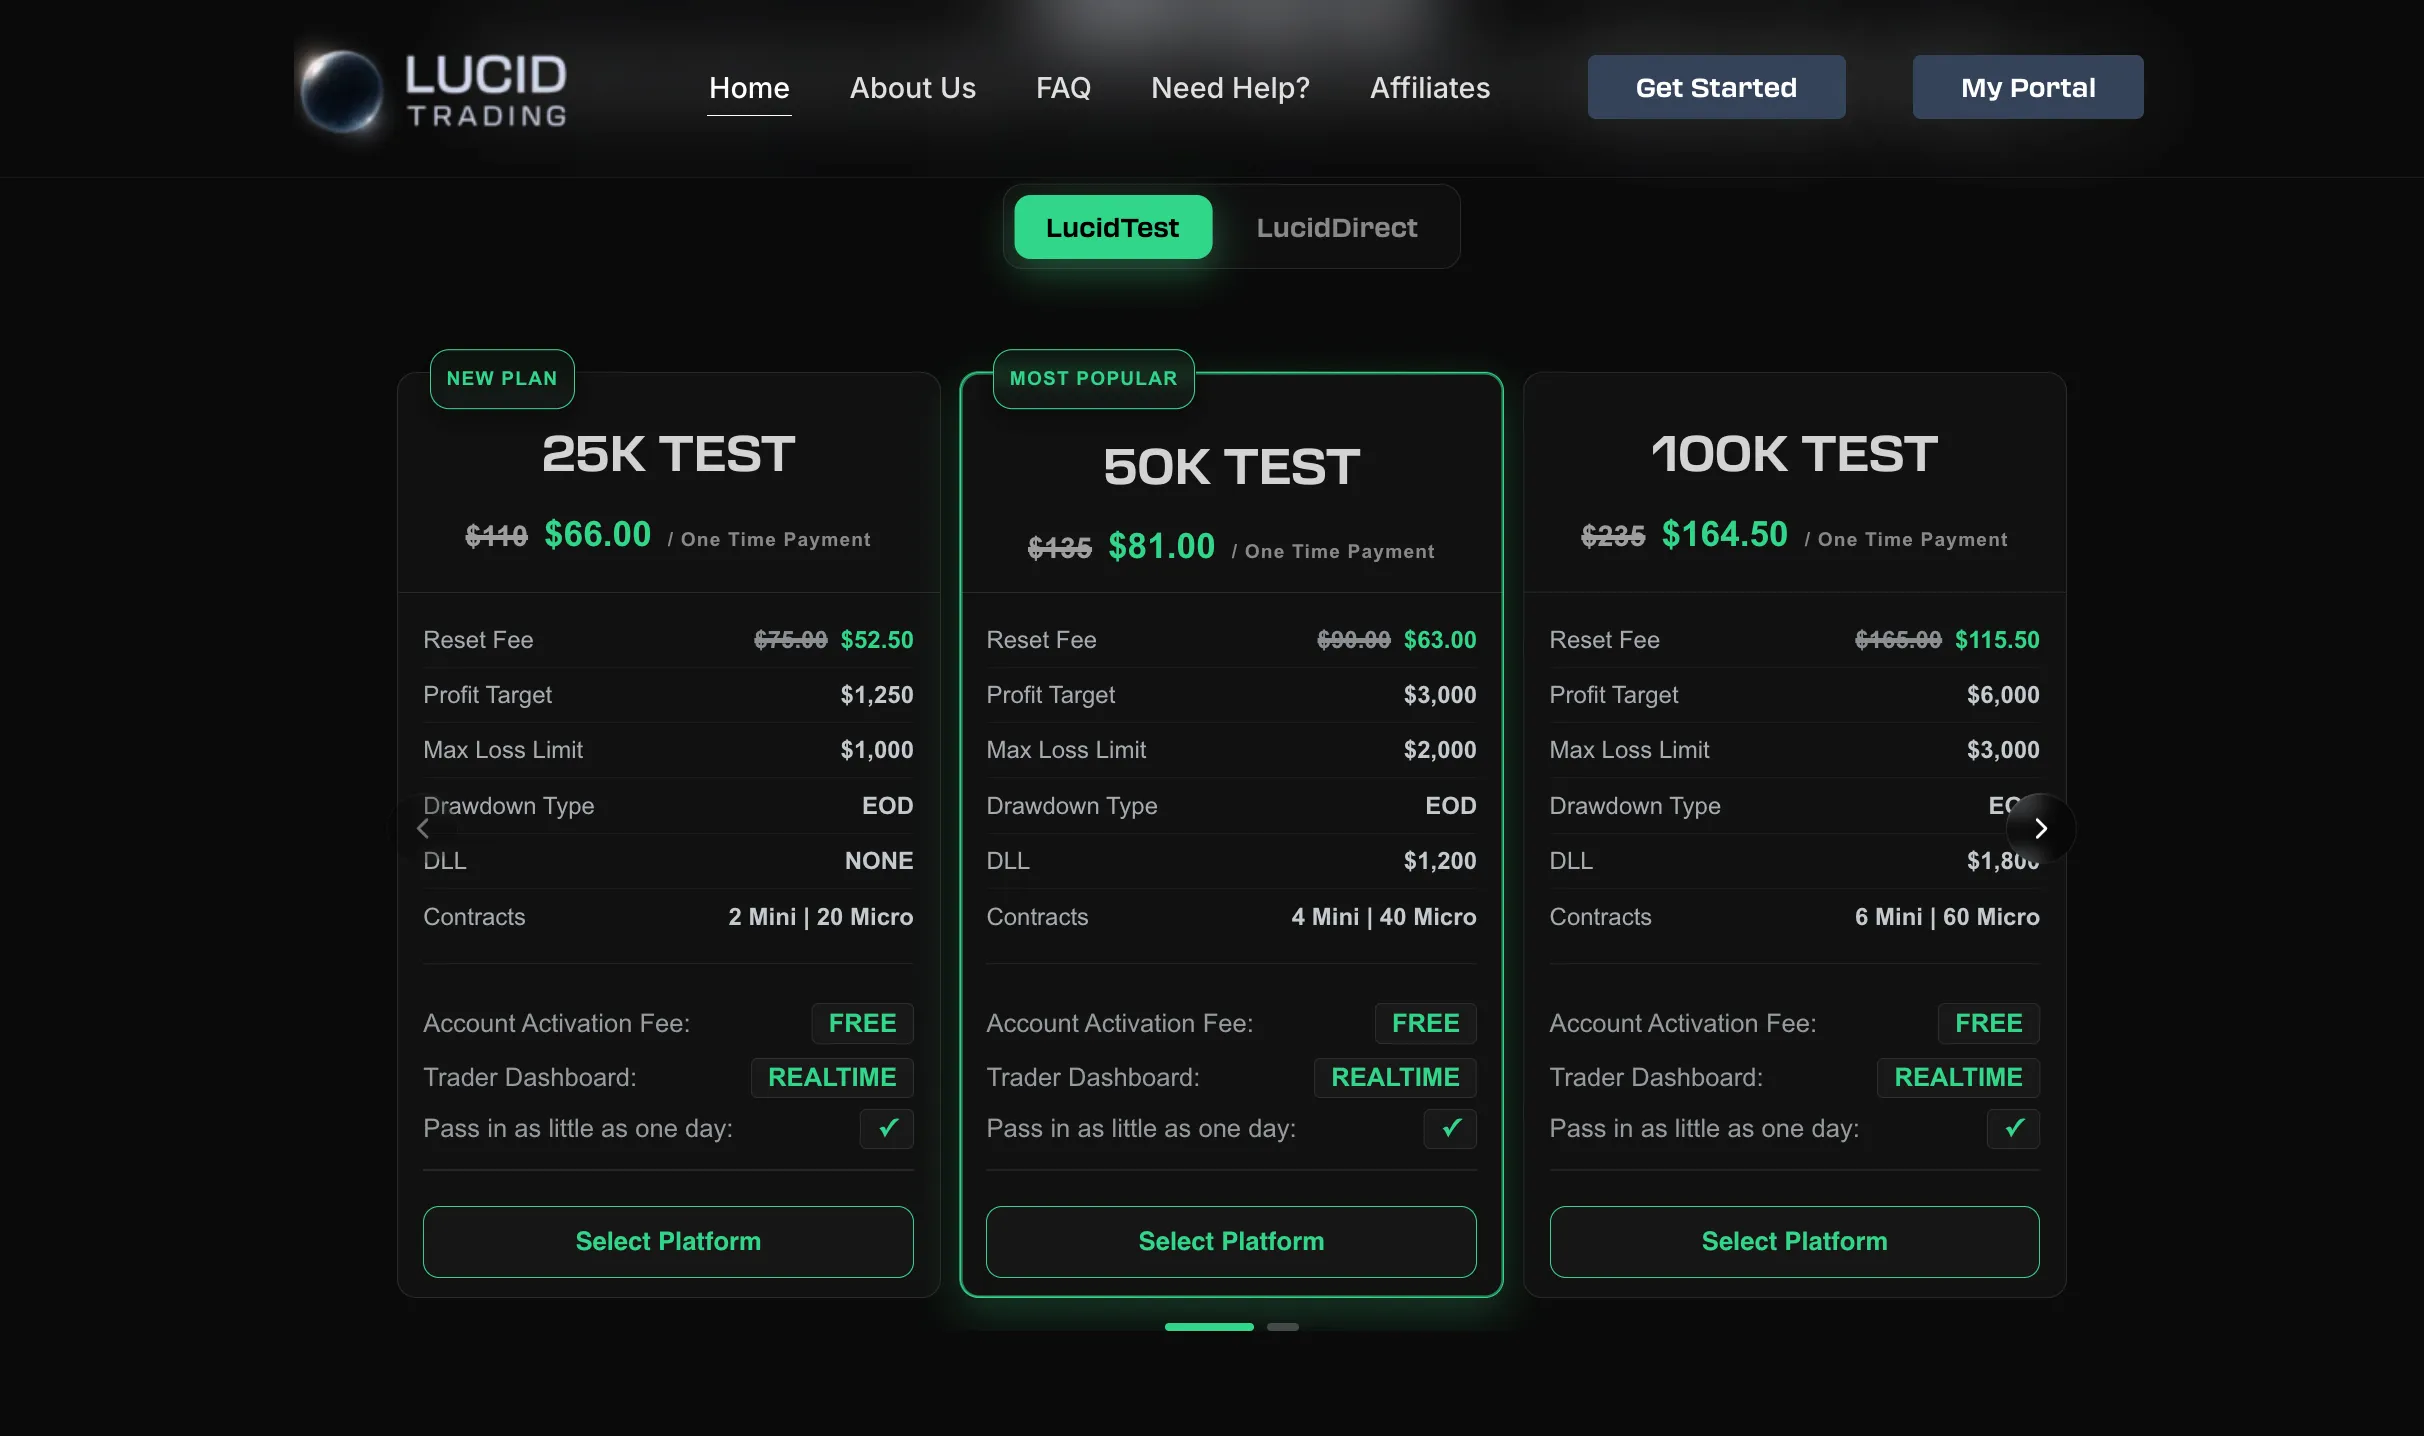The image size is (2424, 1436).
Task: Click the Lucid Trading orb logo
Action: click(x=341, y=91)
